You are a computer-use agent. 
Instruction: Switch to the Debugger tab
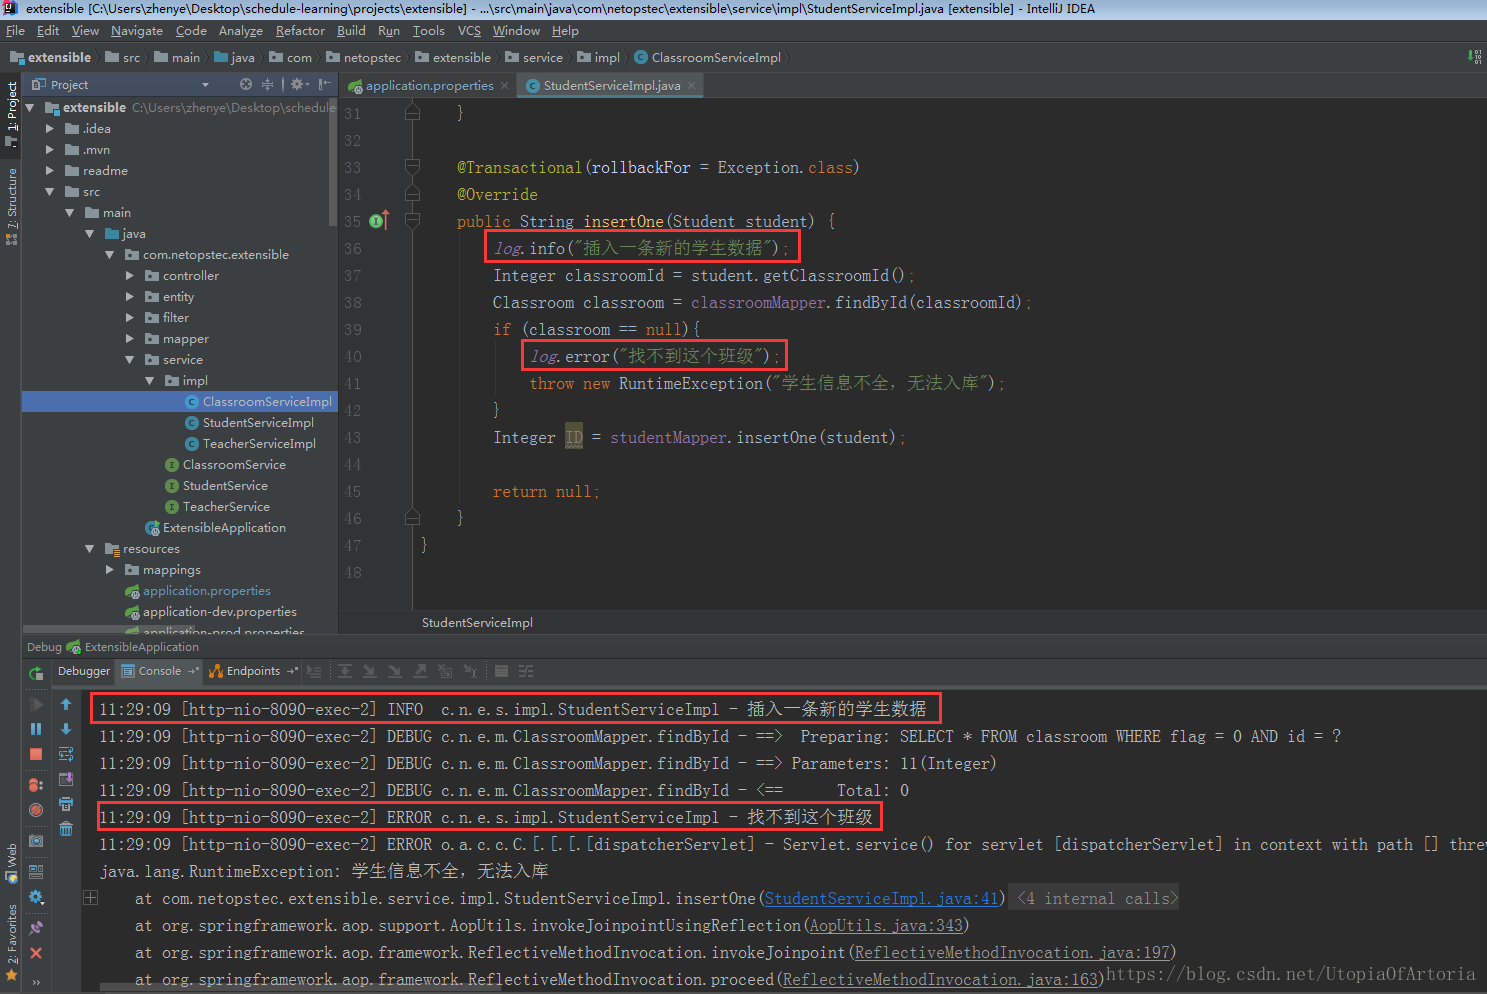pyautogui.click(x=84, y=671)
